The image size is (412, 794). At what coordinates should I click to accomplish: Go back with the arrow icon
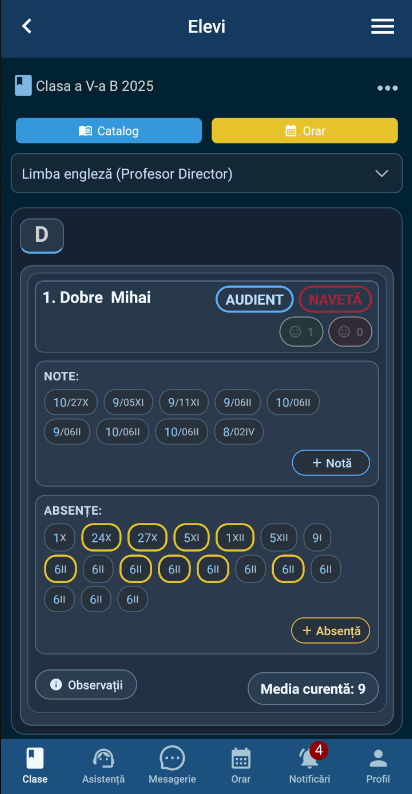click(26, 26)
